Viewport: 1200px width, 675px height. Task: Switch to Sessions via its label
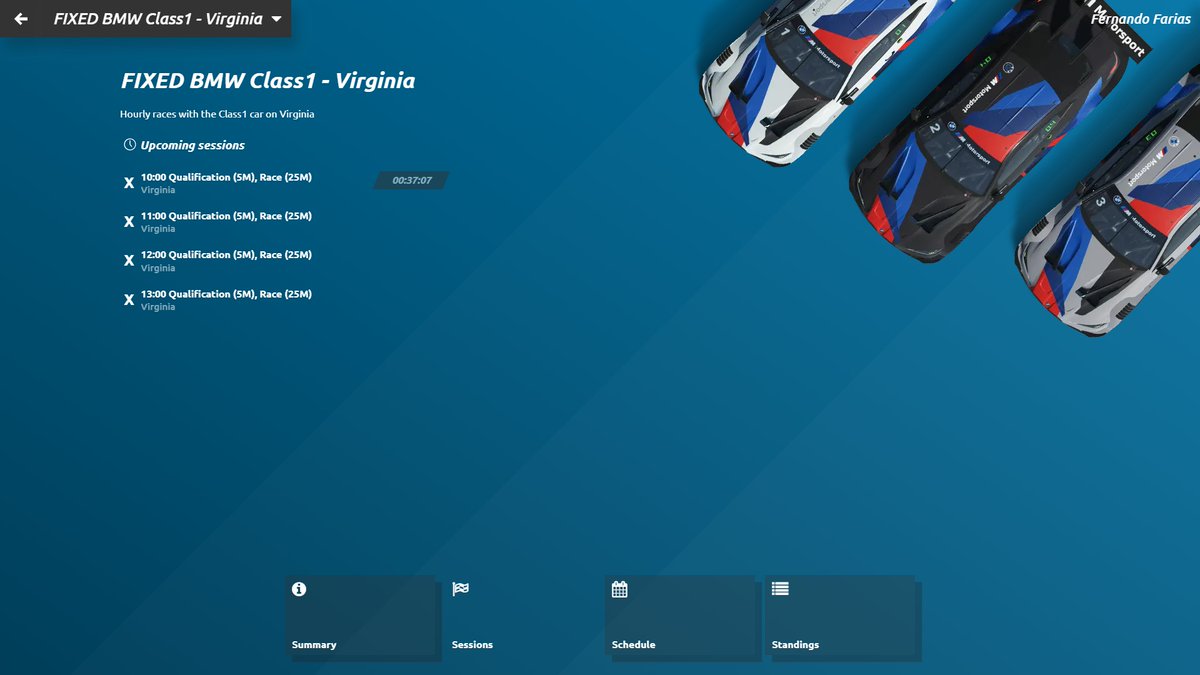(x=472, y=645)
